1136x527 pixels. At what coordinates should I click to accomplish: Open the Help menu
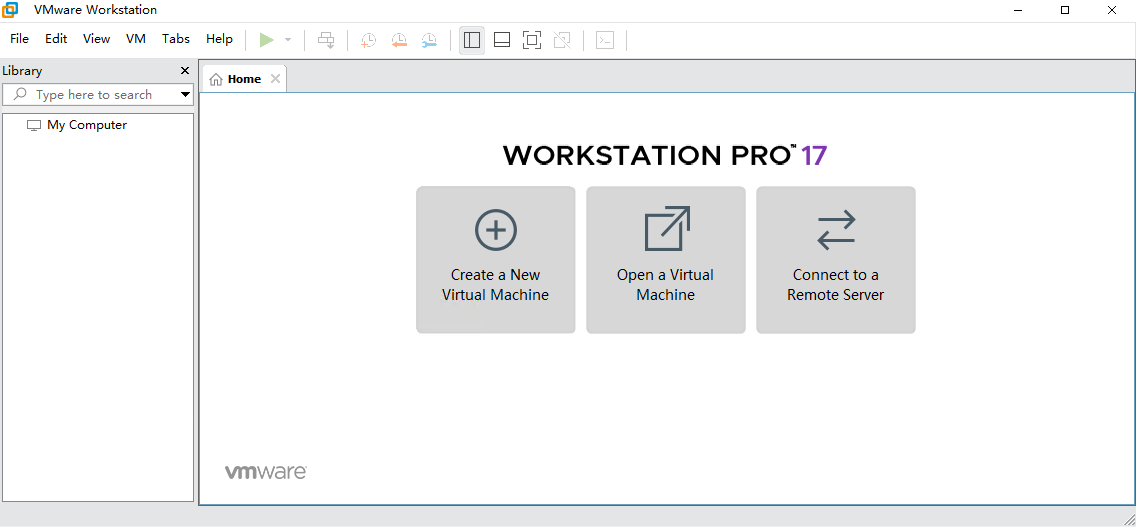click(220, 39)
